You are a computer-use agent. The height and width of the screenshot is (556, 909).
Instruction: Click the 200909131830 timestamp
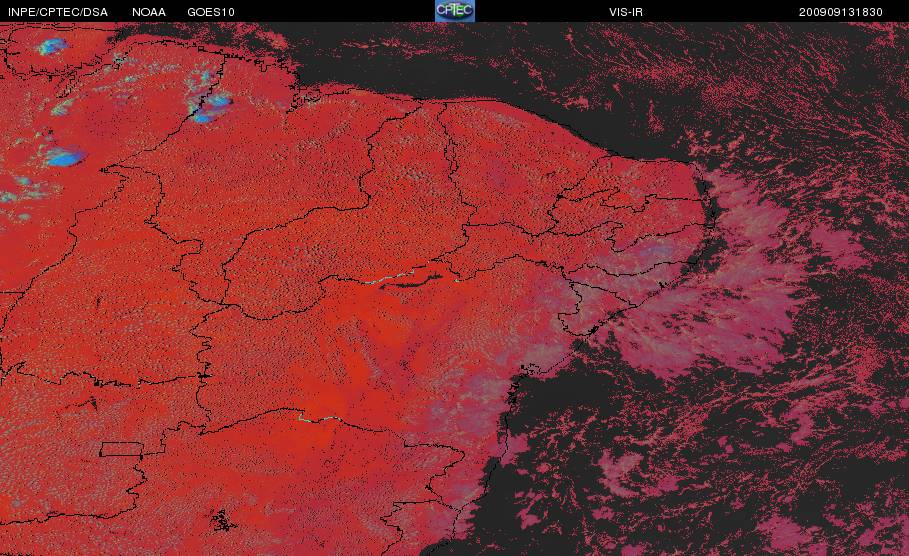point(841,12)
